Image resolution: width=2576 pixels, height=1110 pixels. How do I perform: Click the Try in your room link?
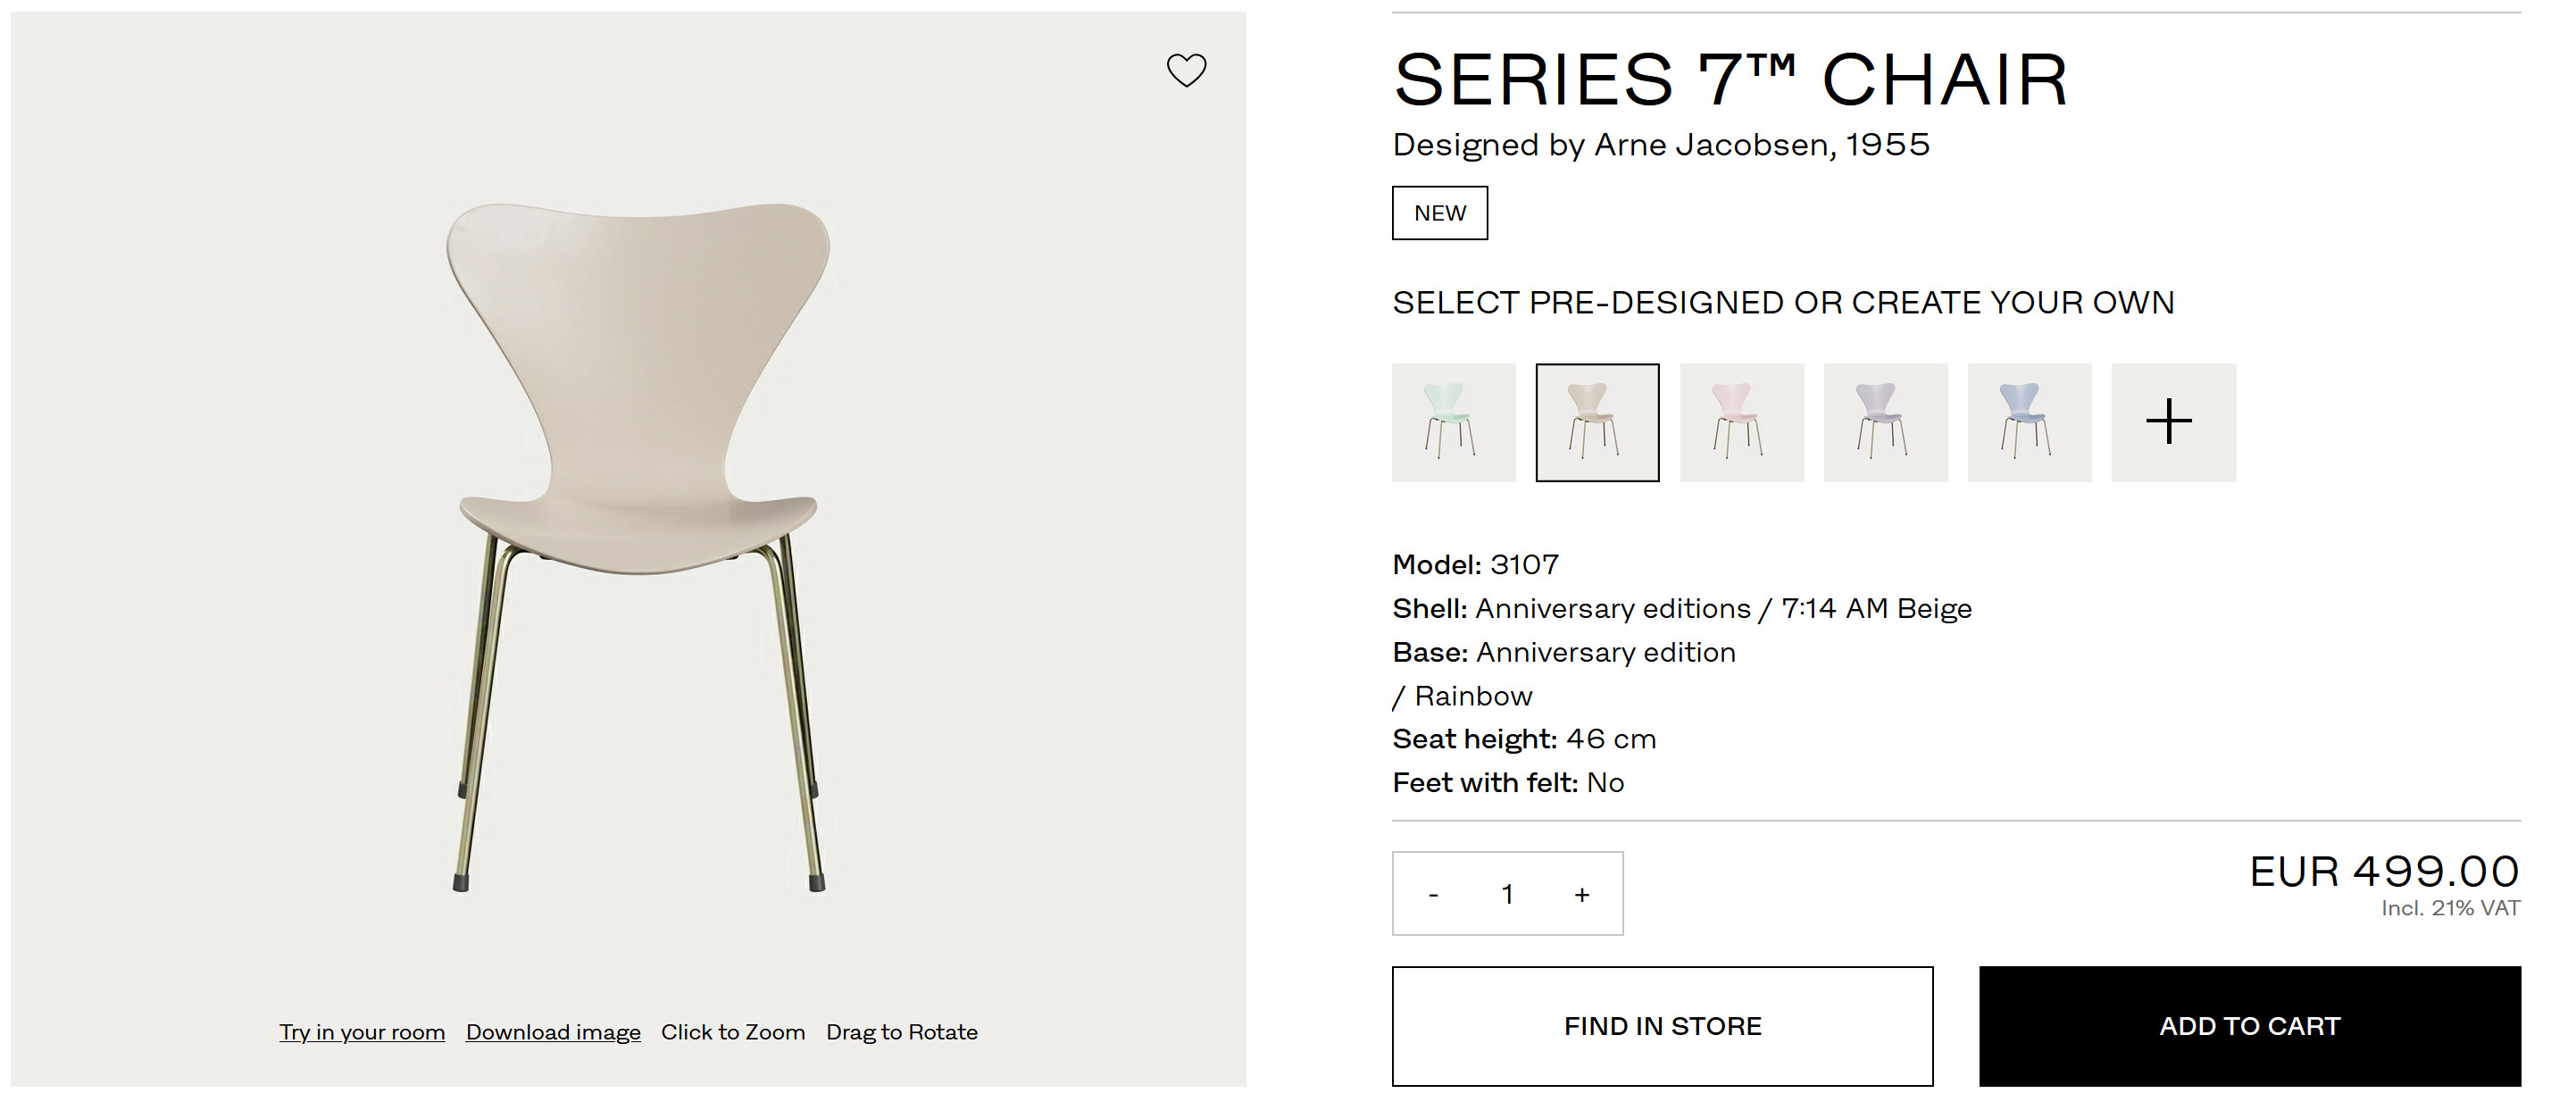tap(362, 1032)
